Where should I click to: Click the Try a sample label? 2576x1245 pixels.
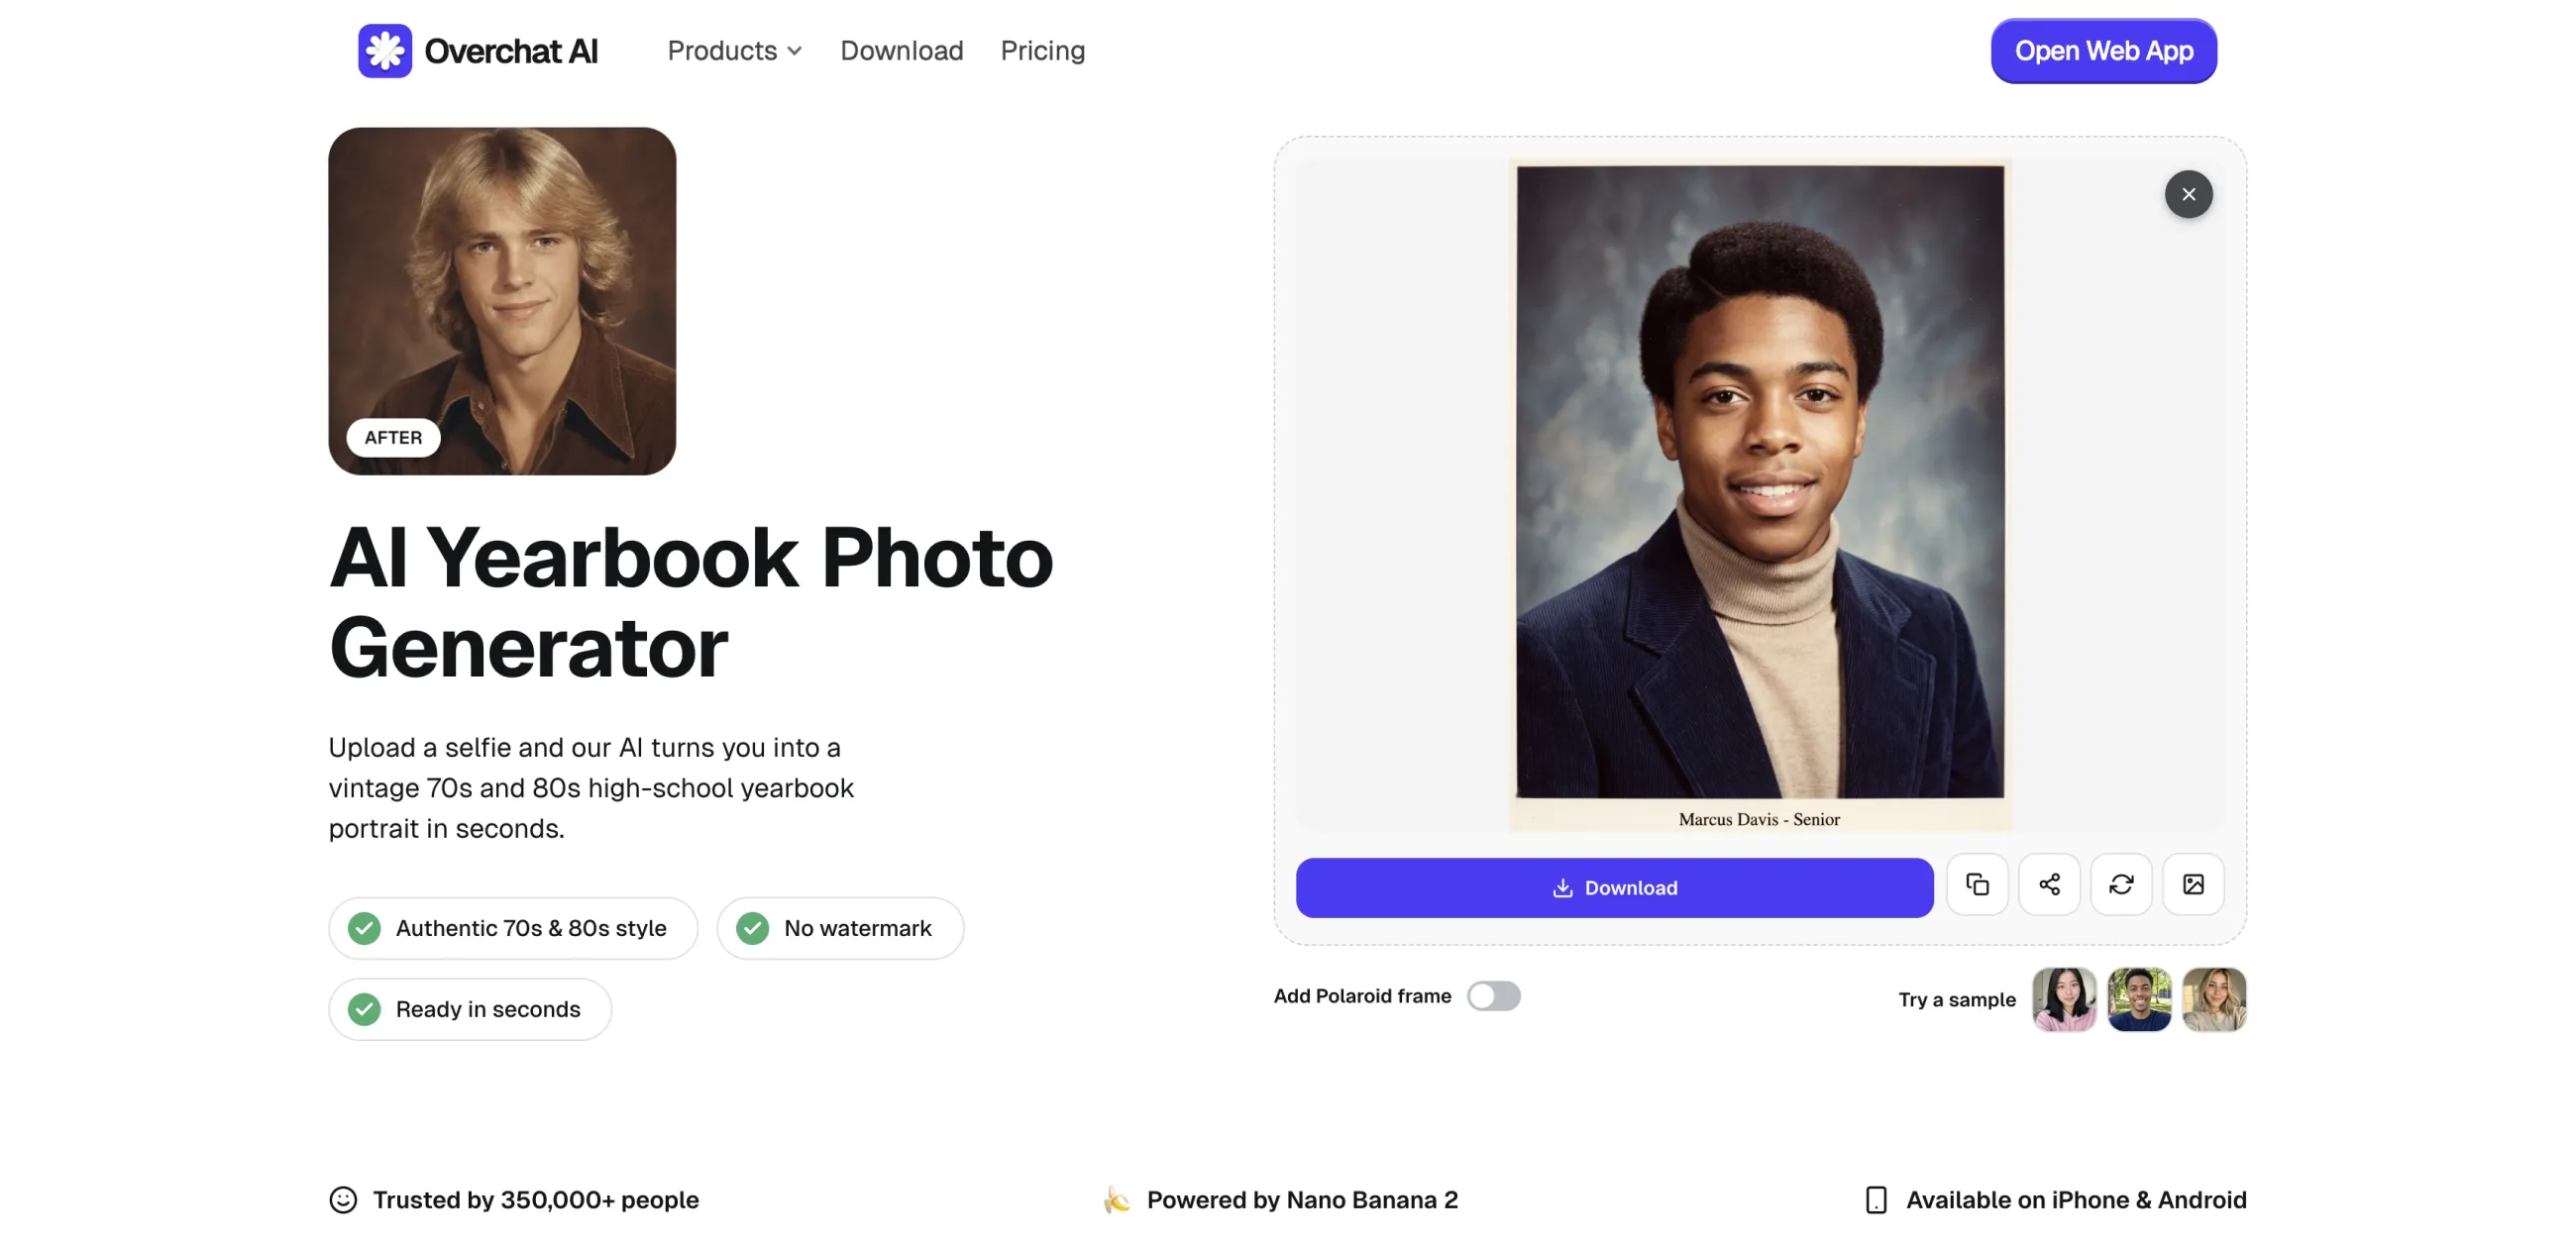1957,999
